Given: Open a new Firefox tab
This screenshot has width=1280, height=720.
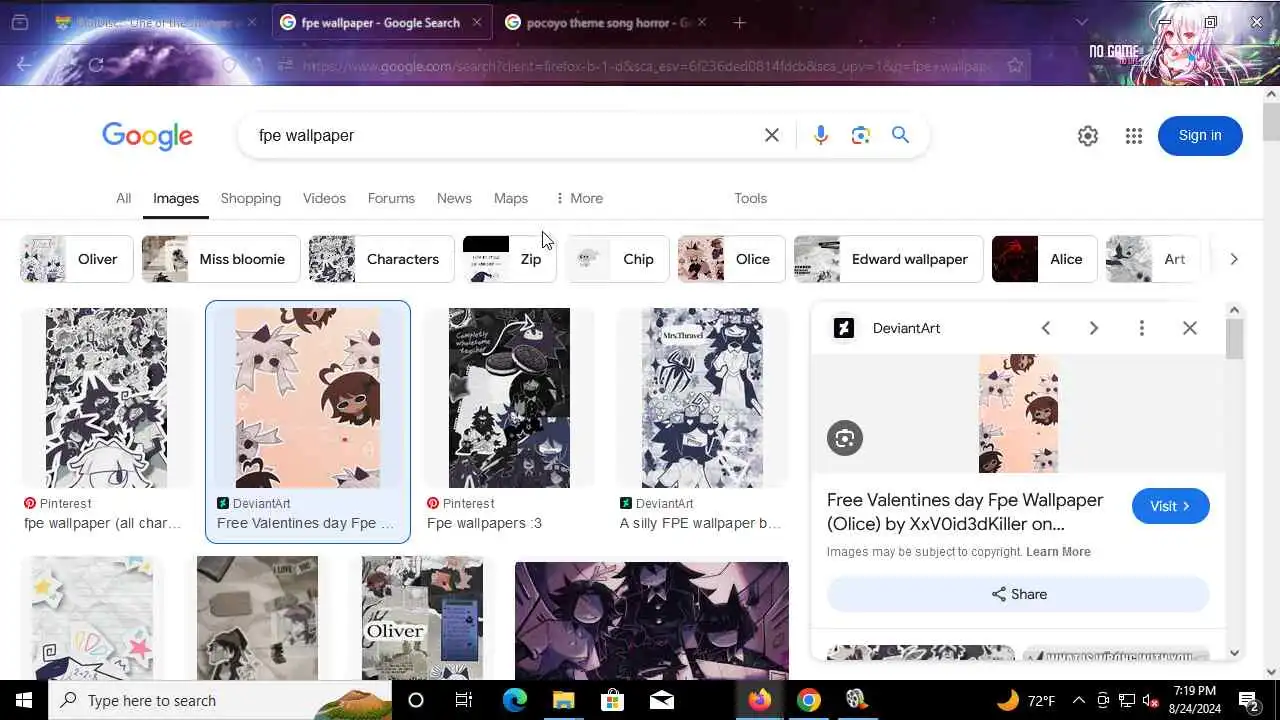Looking at the screenshot, I should [x=739, y=22].
